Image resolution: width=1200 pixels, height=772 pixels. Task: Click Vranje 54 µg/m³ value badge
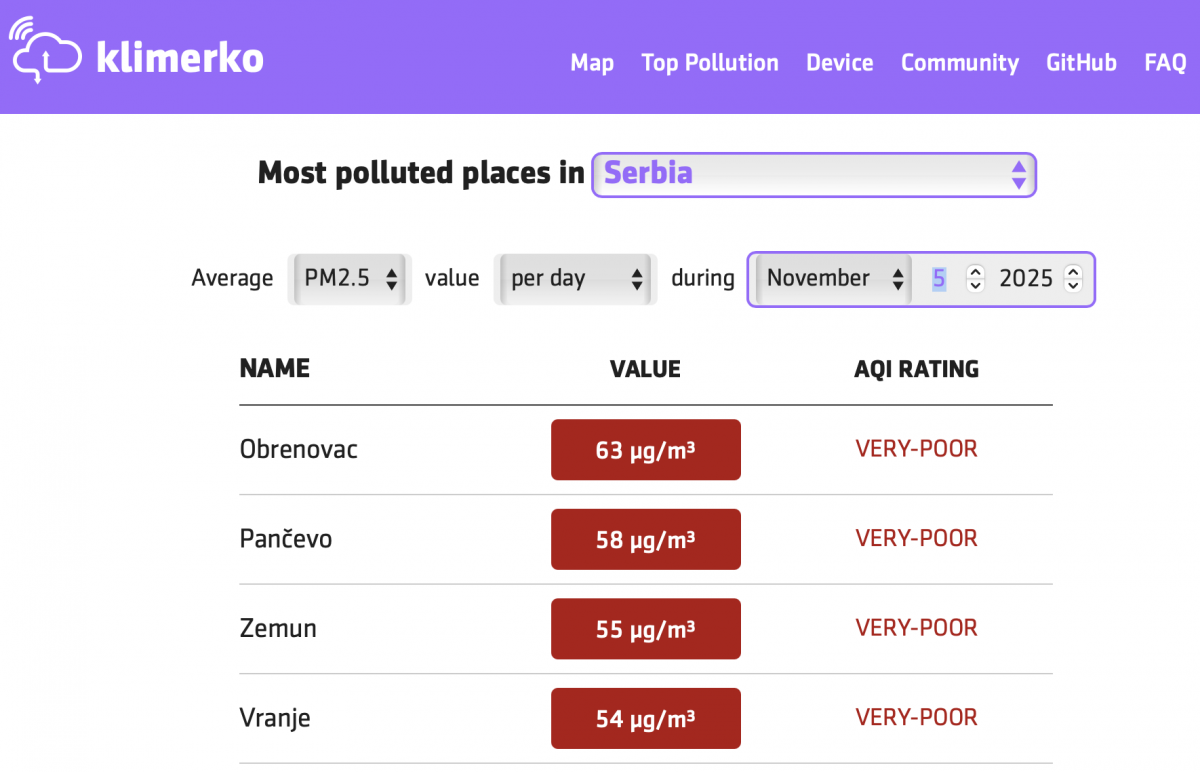click(x=645, y=718)
